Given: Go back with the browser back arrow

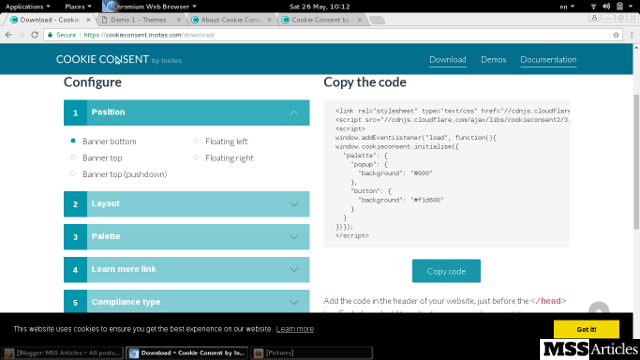Looking at the screenshot, I should pos(8,35).
